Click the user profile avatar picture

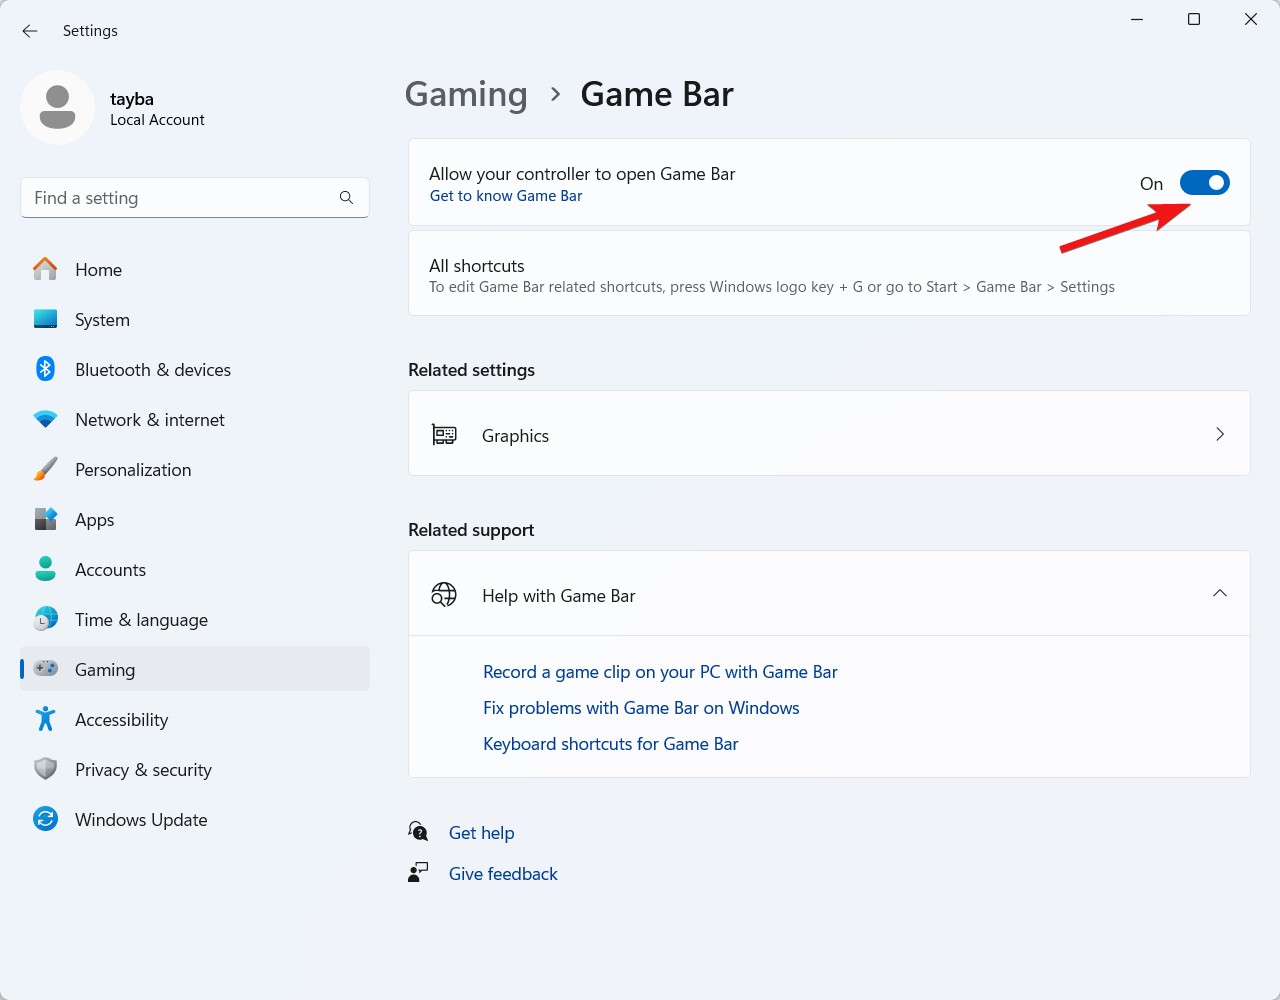click(58, 107)
